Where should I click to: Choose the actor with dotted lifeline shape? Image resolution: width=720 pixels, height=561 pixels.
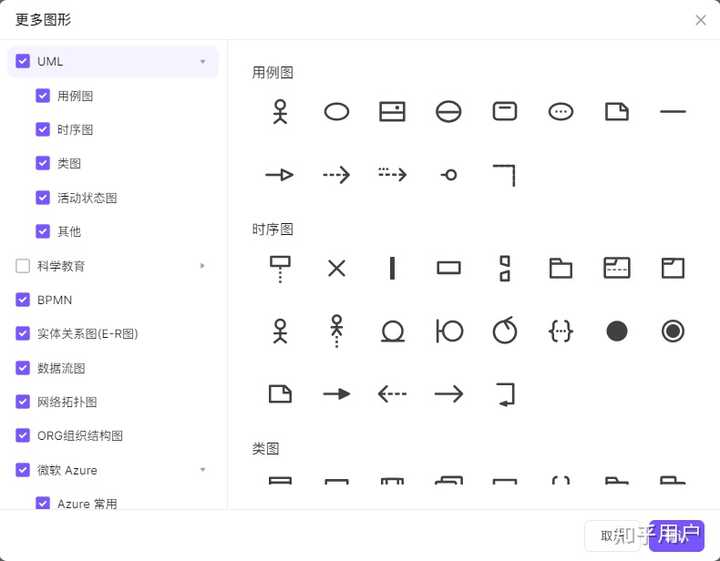337,331
